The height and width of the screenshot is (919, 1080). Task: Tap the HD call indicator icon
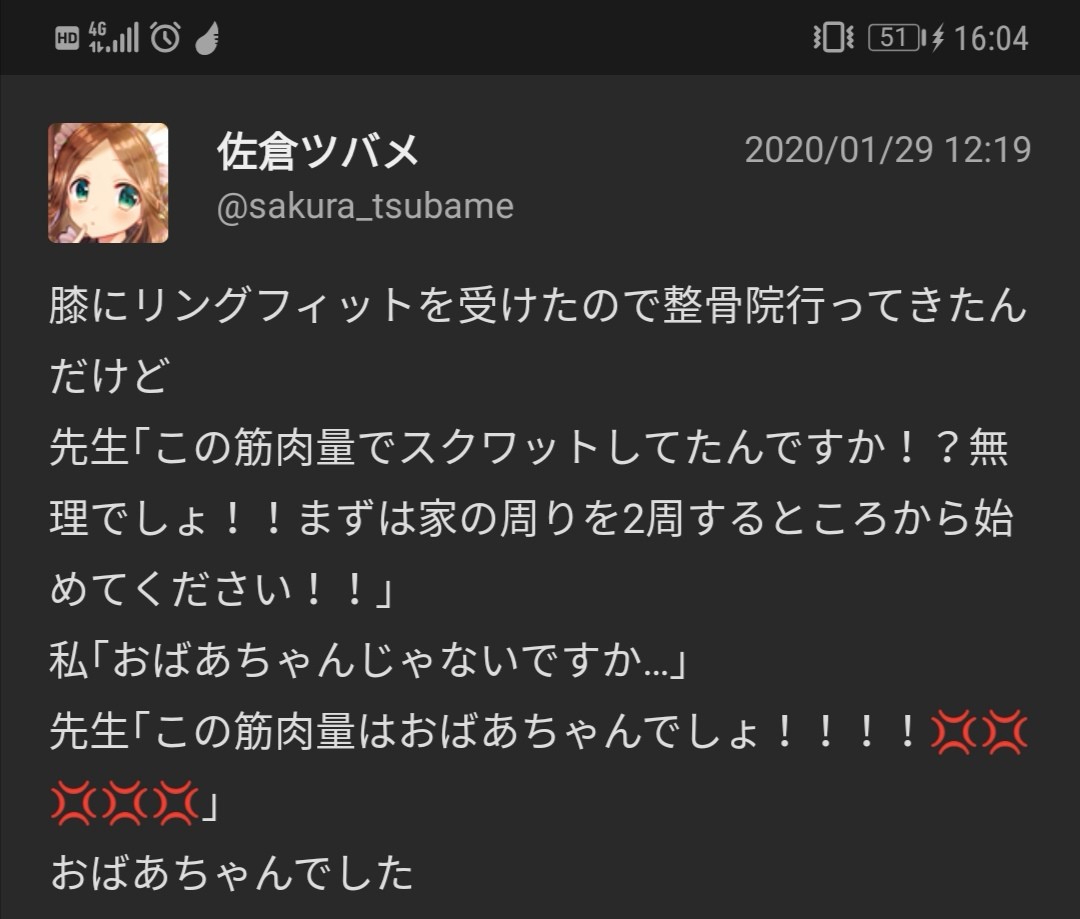67,38
